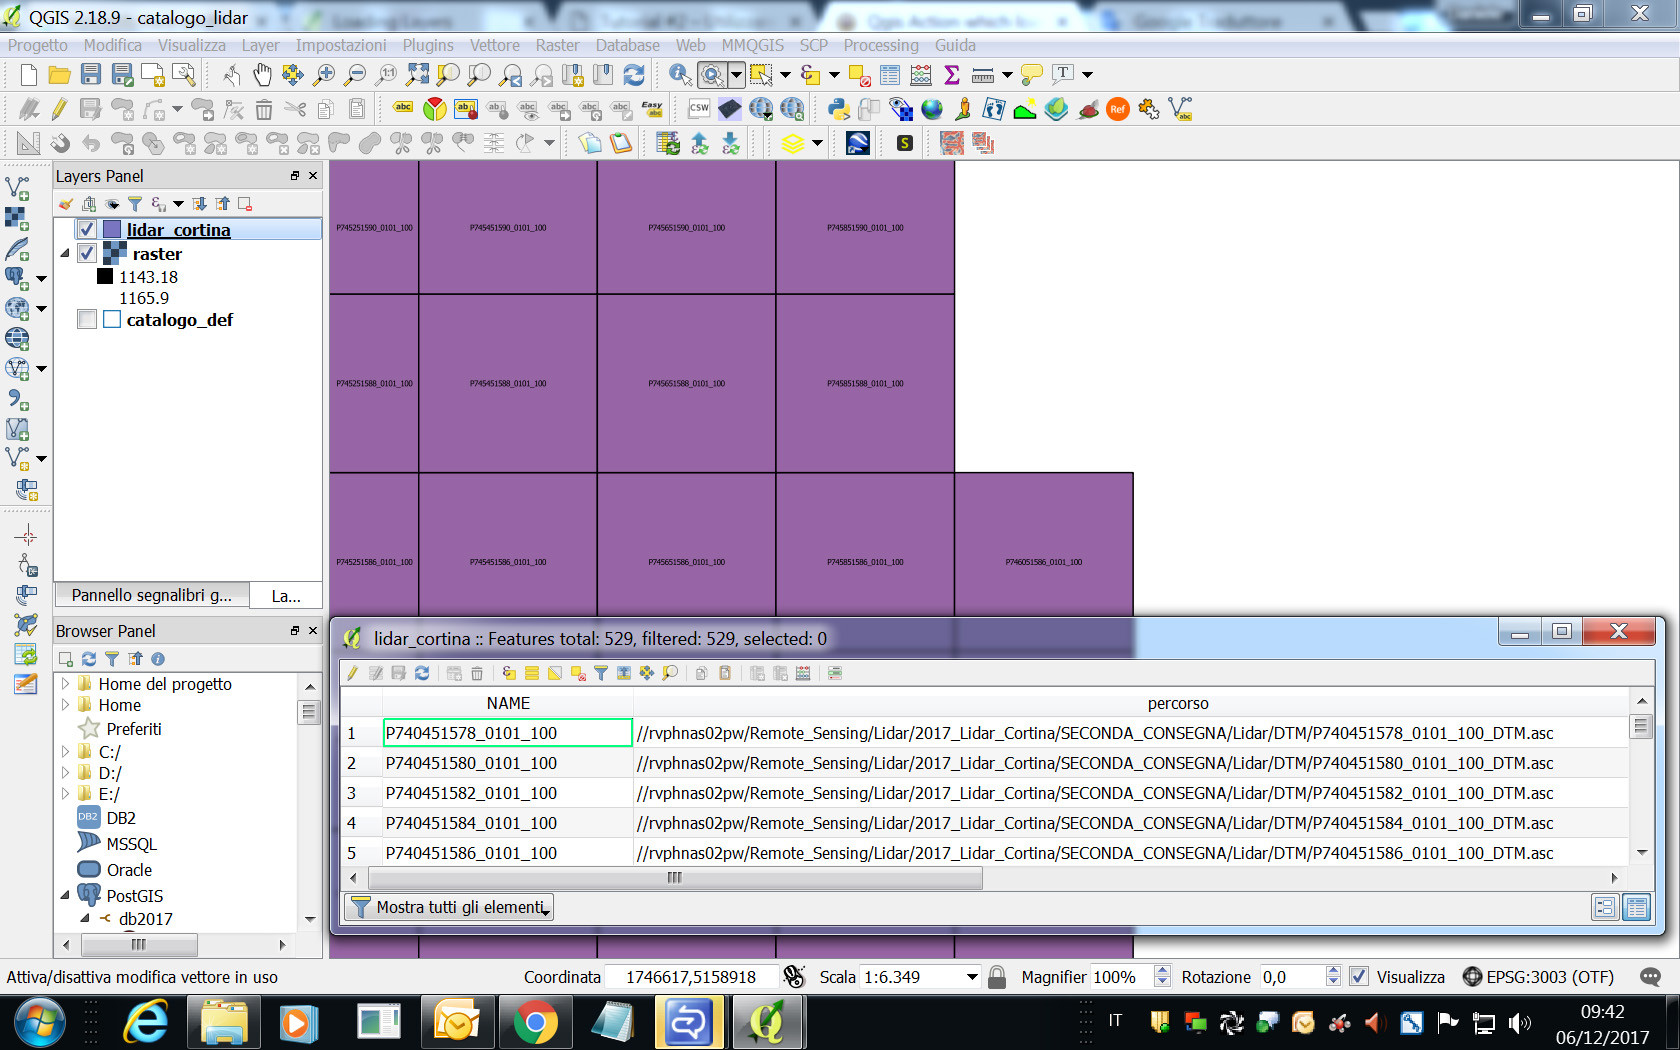
Task: Select the lidar_cortina layer
Action: 178,230
